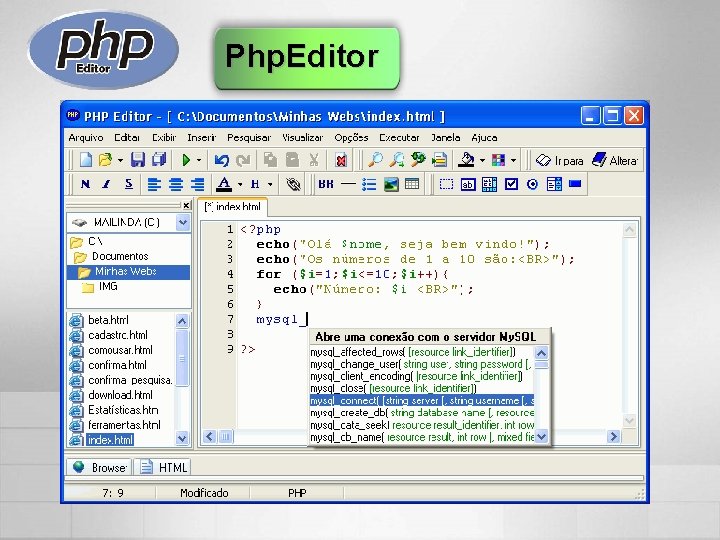Click the font color A icon
The width and height of the screenshot is (720, 540).
point(224,184)
